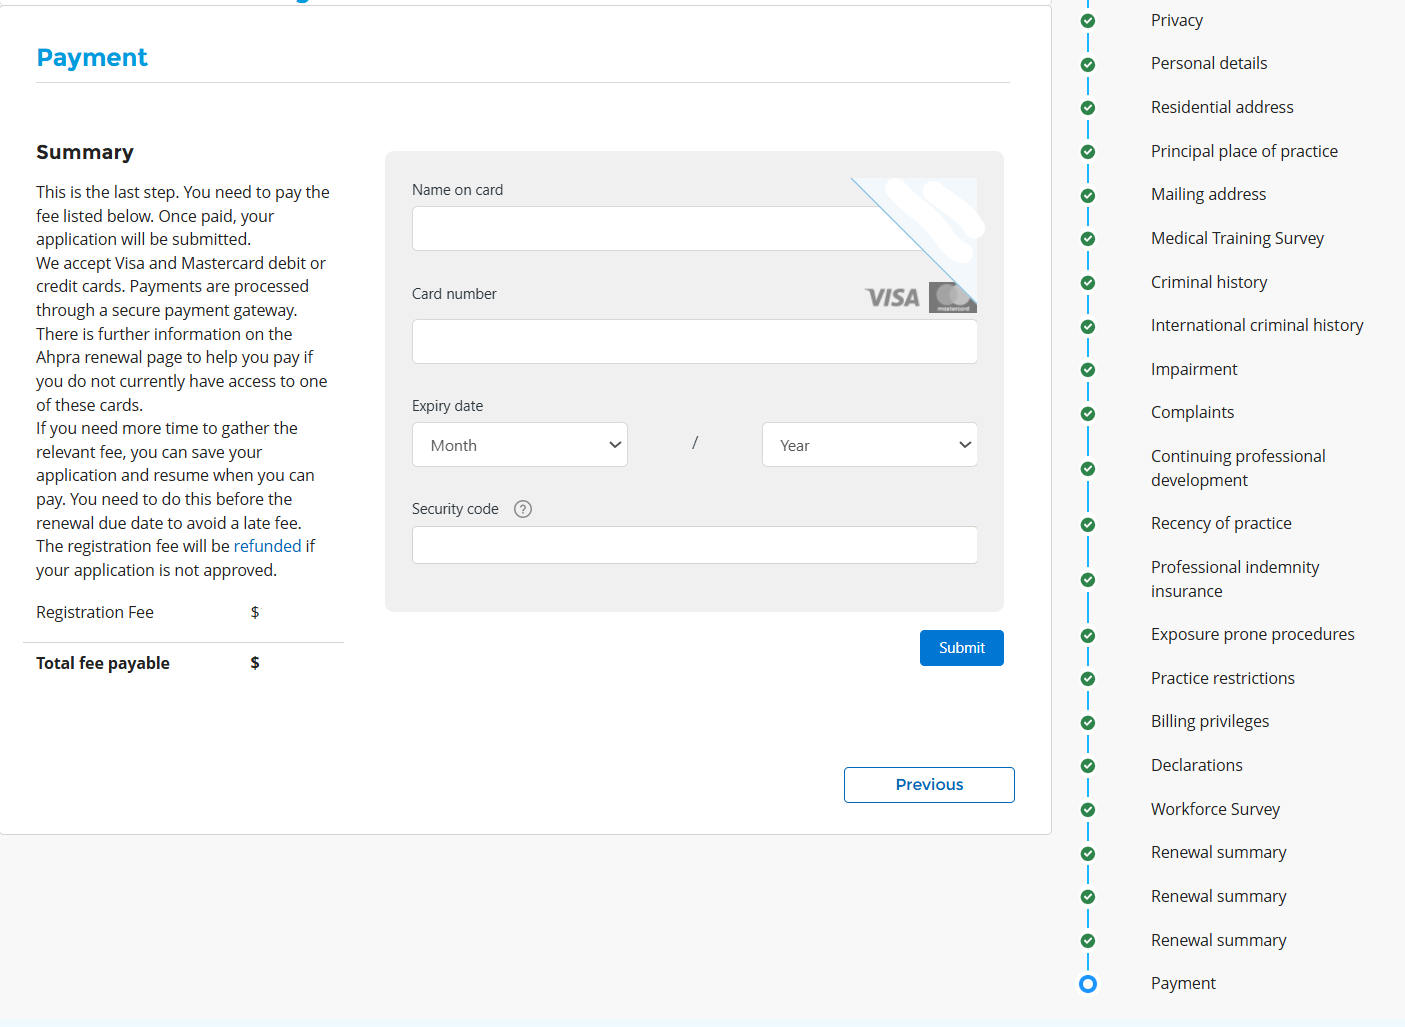Click the green check beside Mailing address
The width and height of the screenshot is (1405, 1027).
click(x=1088, y=196)
